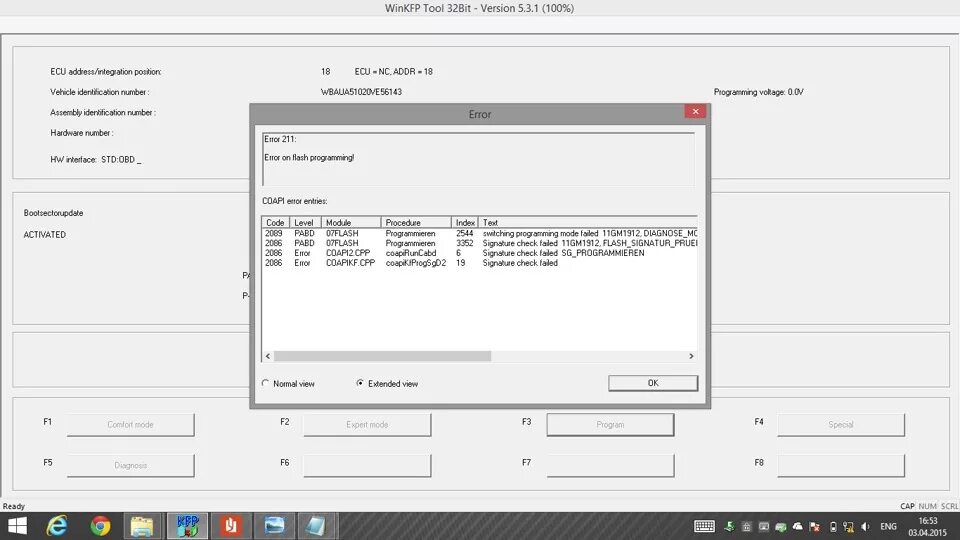Open Google Chrome from taskbar
The image size is (960, 540).
[x=100, y=526]
